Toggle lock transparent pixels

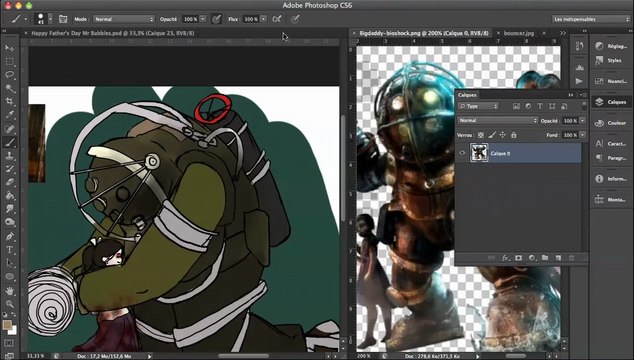click(481, 135)
